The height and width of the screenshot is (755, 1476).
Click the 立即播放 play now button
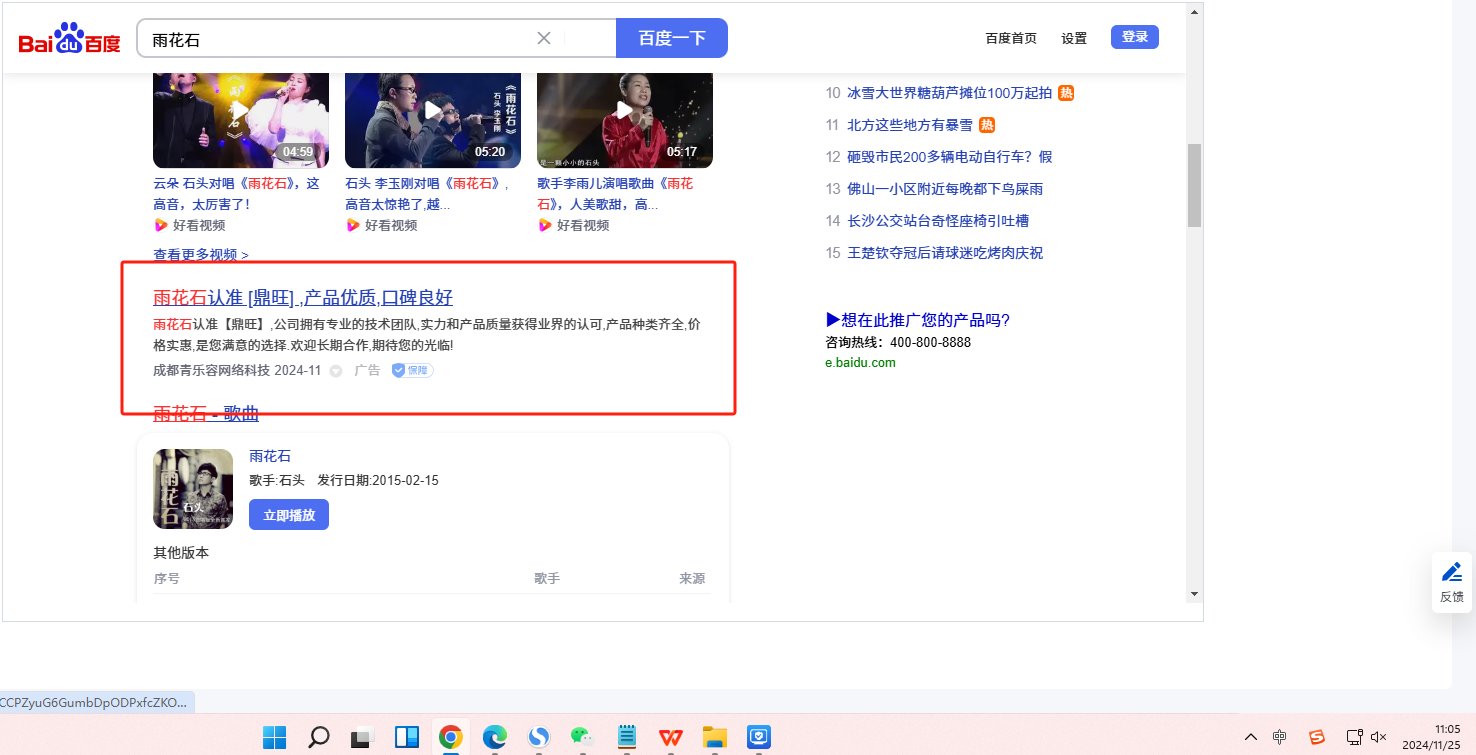coord(288,515)
